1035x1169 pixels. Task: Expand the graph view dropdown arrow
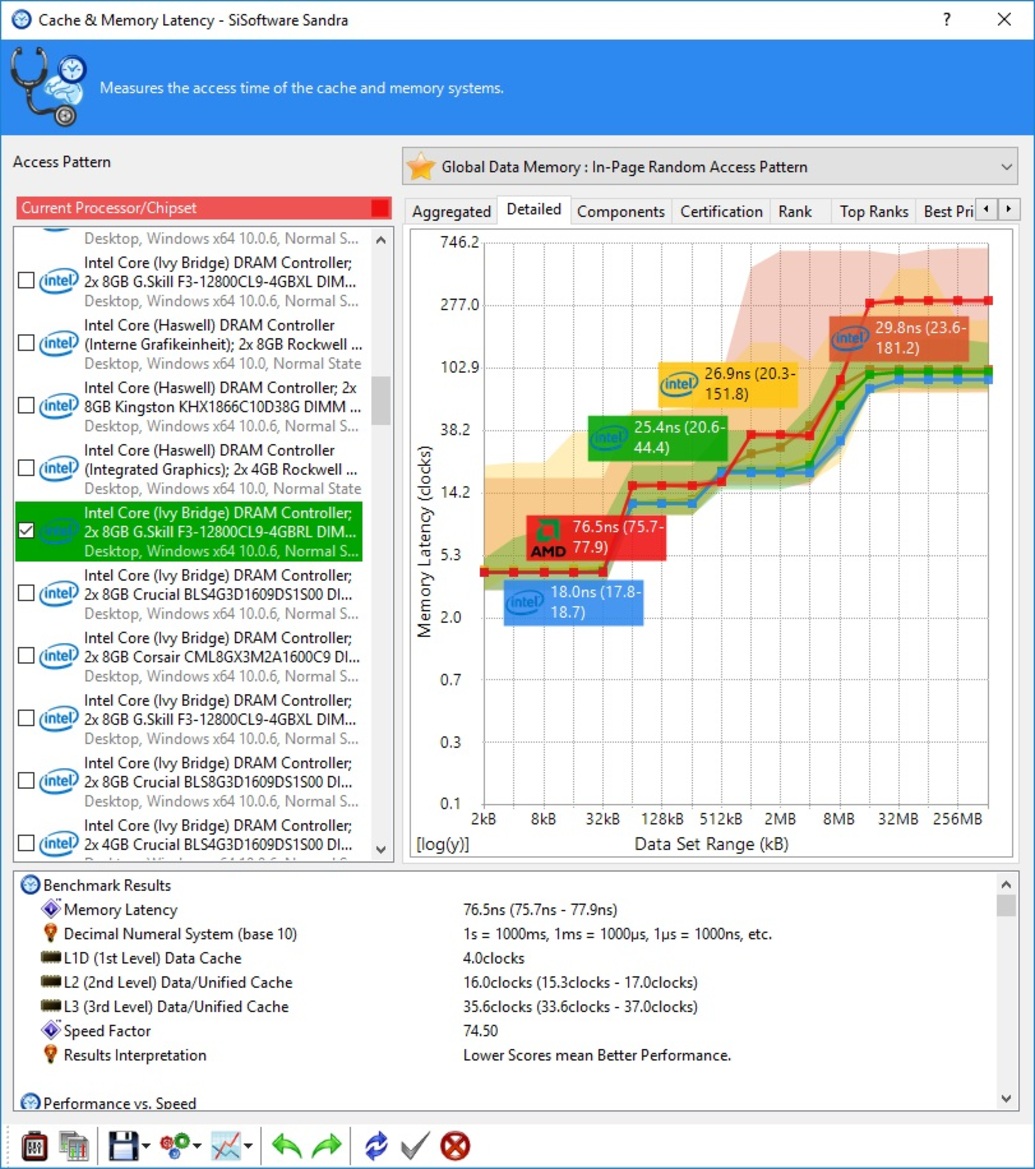point(248,1147)
